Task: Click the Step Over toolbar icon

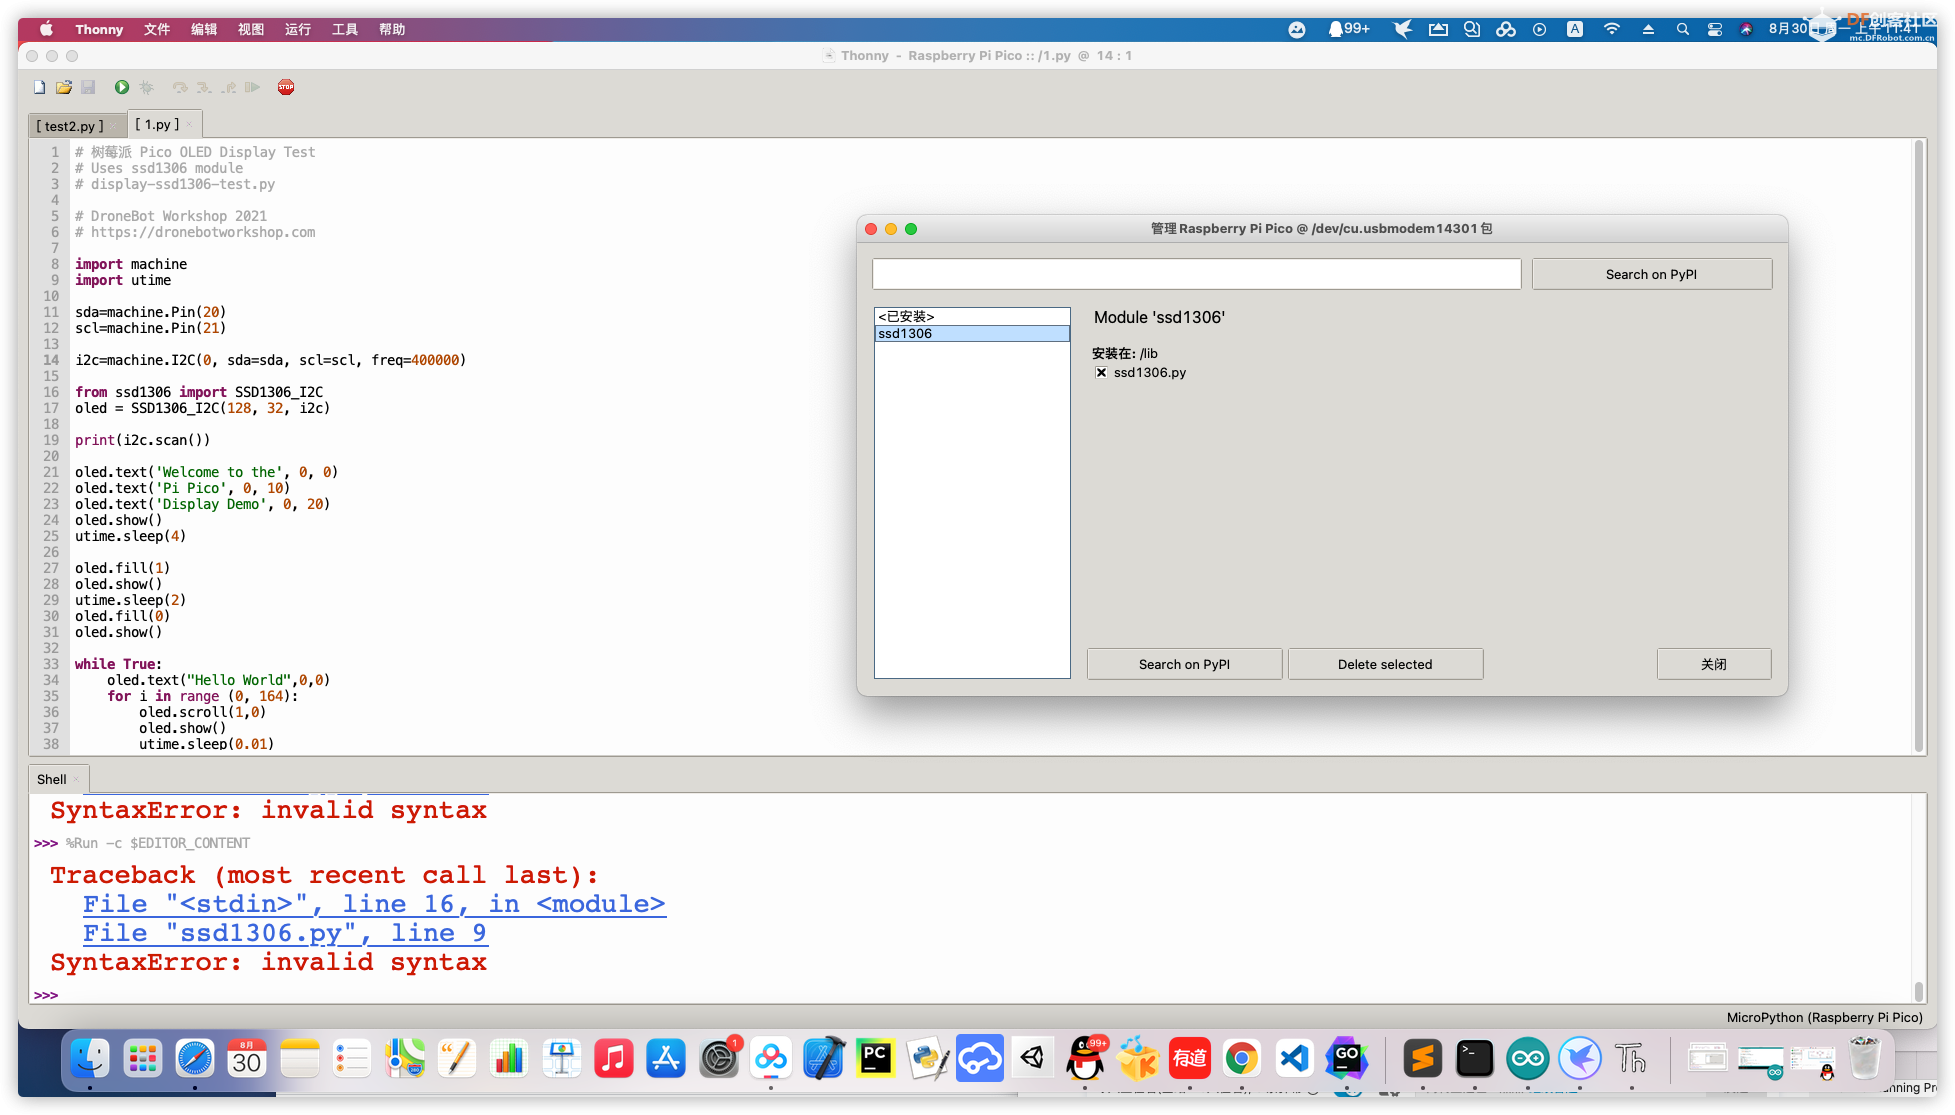Action: click(x=180, y=87)
